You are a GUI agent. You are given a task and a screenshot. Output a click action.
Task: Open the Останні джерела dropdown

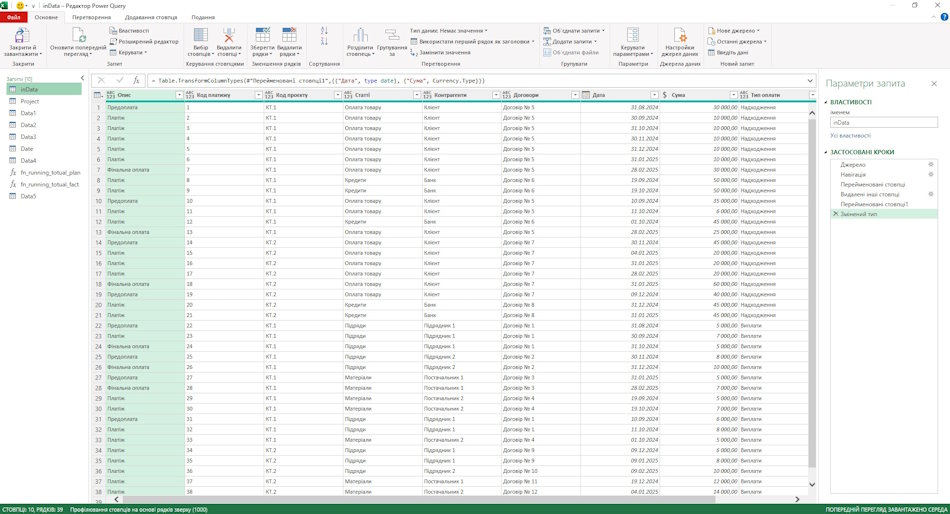[737, 41]
